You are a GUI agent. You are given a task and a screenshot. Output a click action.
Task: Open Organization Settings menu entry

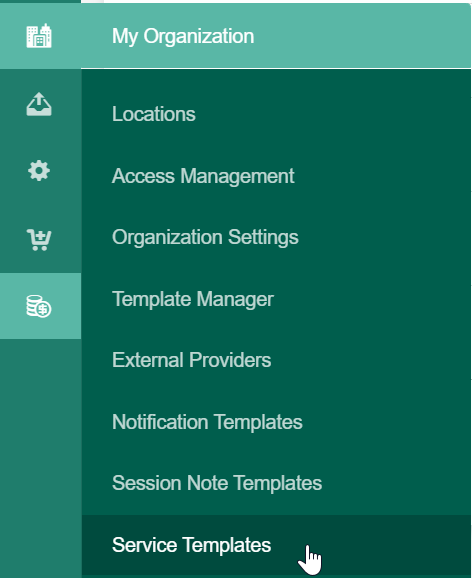tap(205, 237)
